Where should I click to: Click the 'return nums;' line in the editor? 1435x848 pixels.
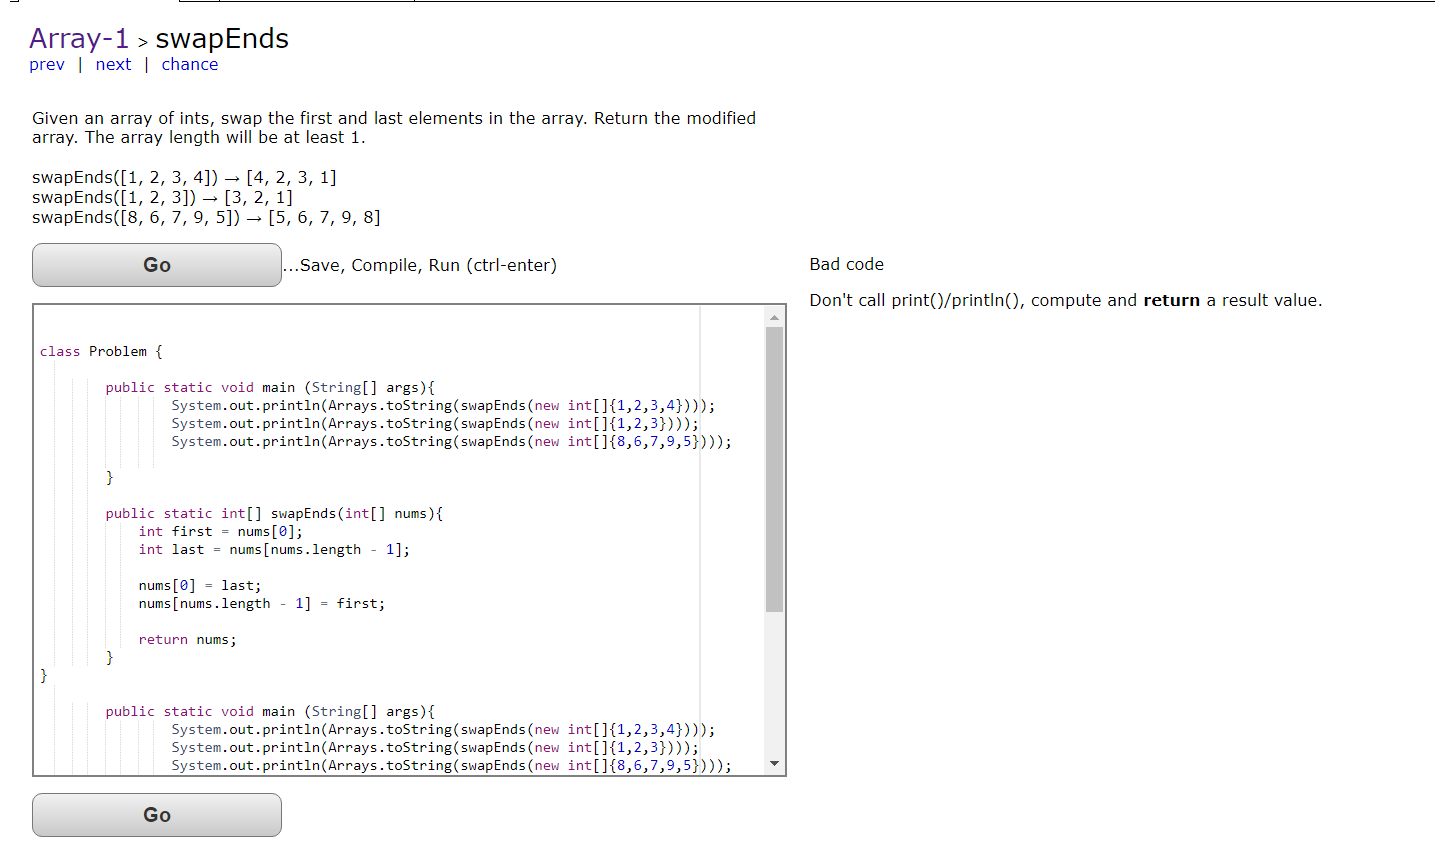(x=190, y=639)
